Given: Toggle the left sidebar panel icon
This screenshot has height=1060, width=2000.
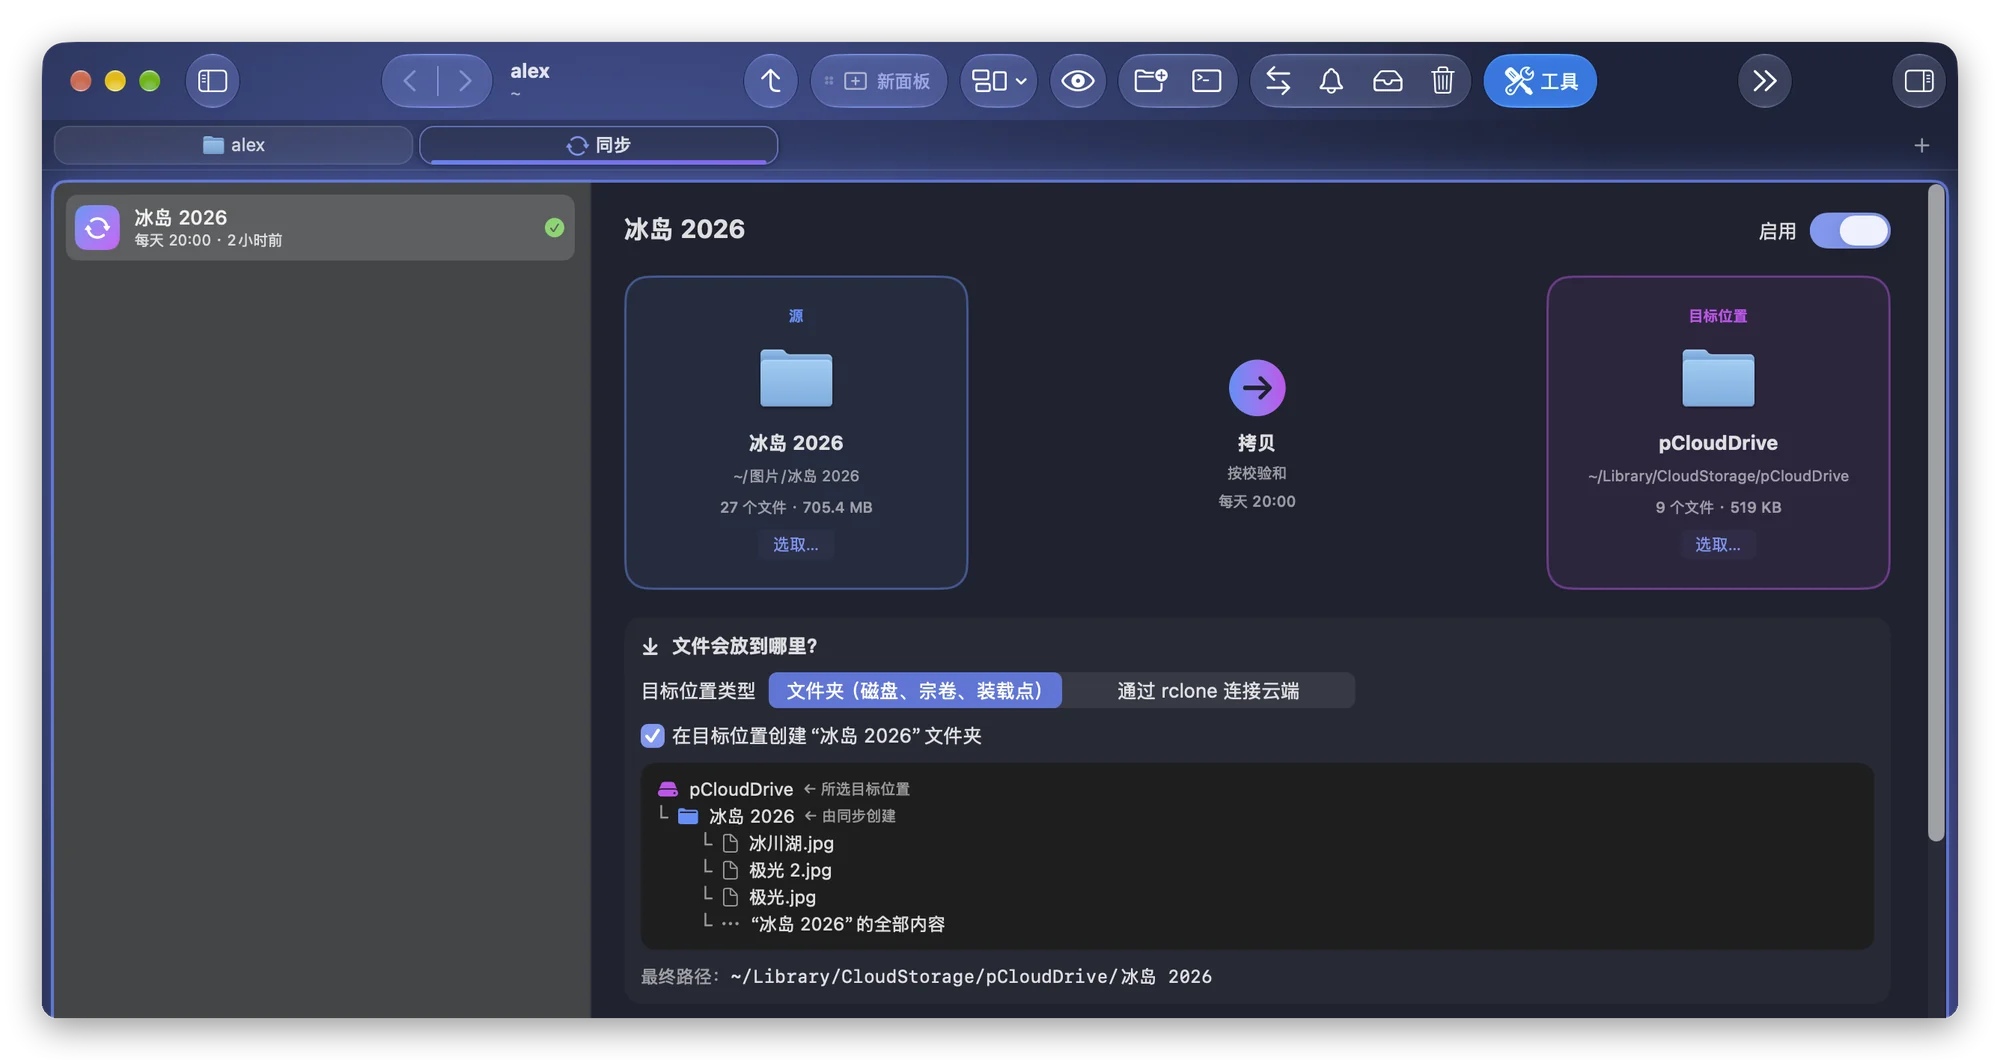Looking at the screenshot, I should 212,81.
